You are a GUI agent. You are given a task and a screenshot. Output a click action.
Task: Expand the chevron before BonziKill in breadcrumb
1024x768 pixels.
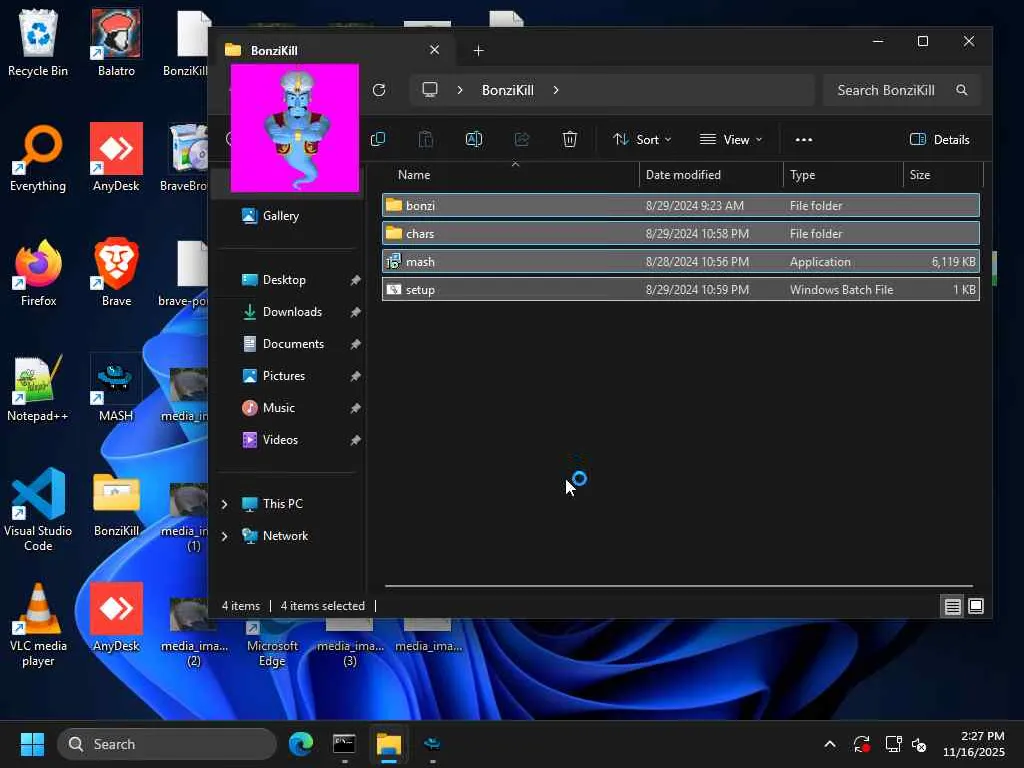coord(460,90)
